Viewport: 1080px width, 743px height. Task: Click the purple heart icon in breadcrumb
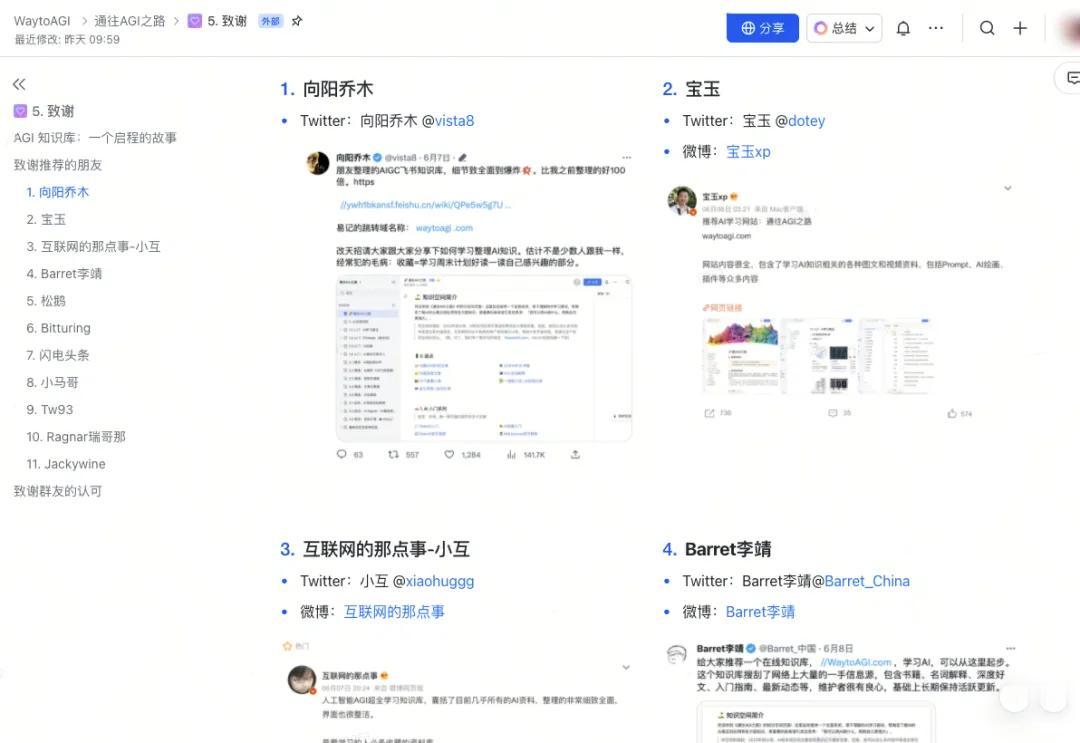(x=195, y=21)
